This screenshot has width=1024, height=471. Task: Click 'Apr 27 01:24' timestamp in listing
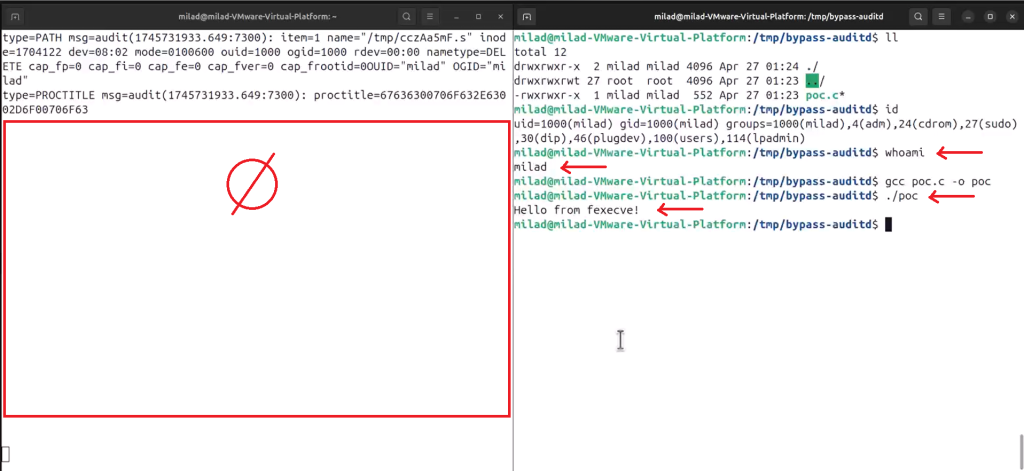point(760,66)
